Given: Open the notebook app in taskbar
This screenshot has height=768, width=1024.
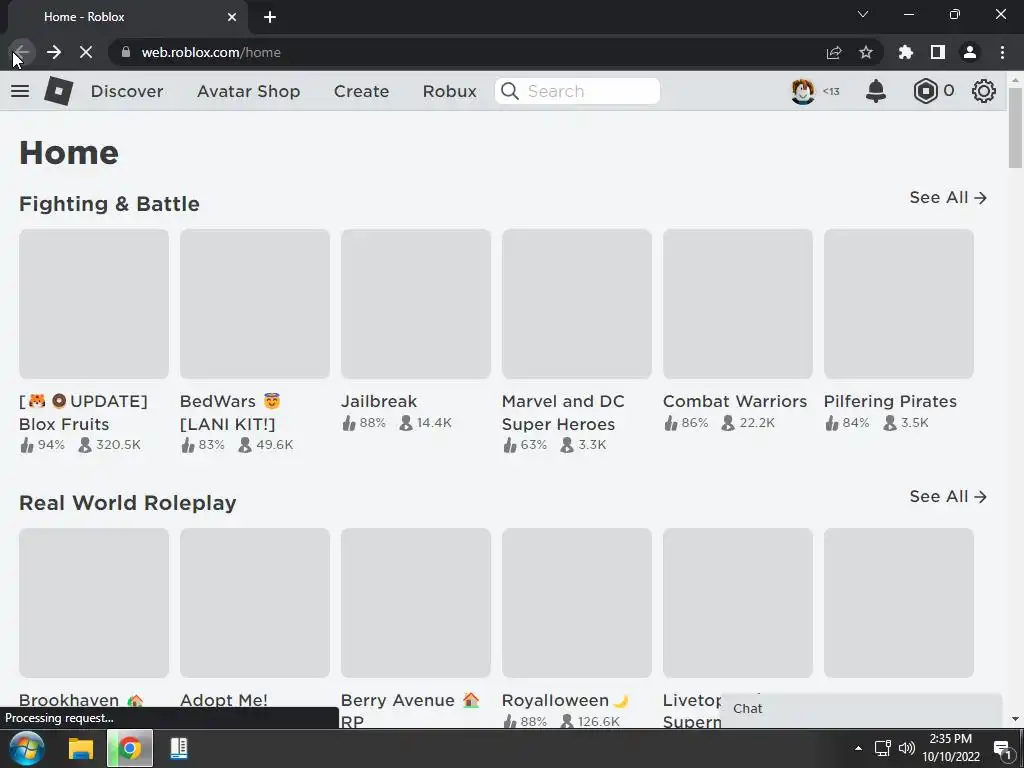Looking at the screenshot, I should [x=179, y=748].
